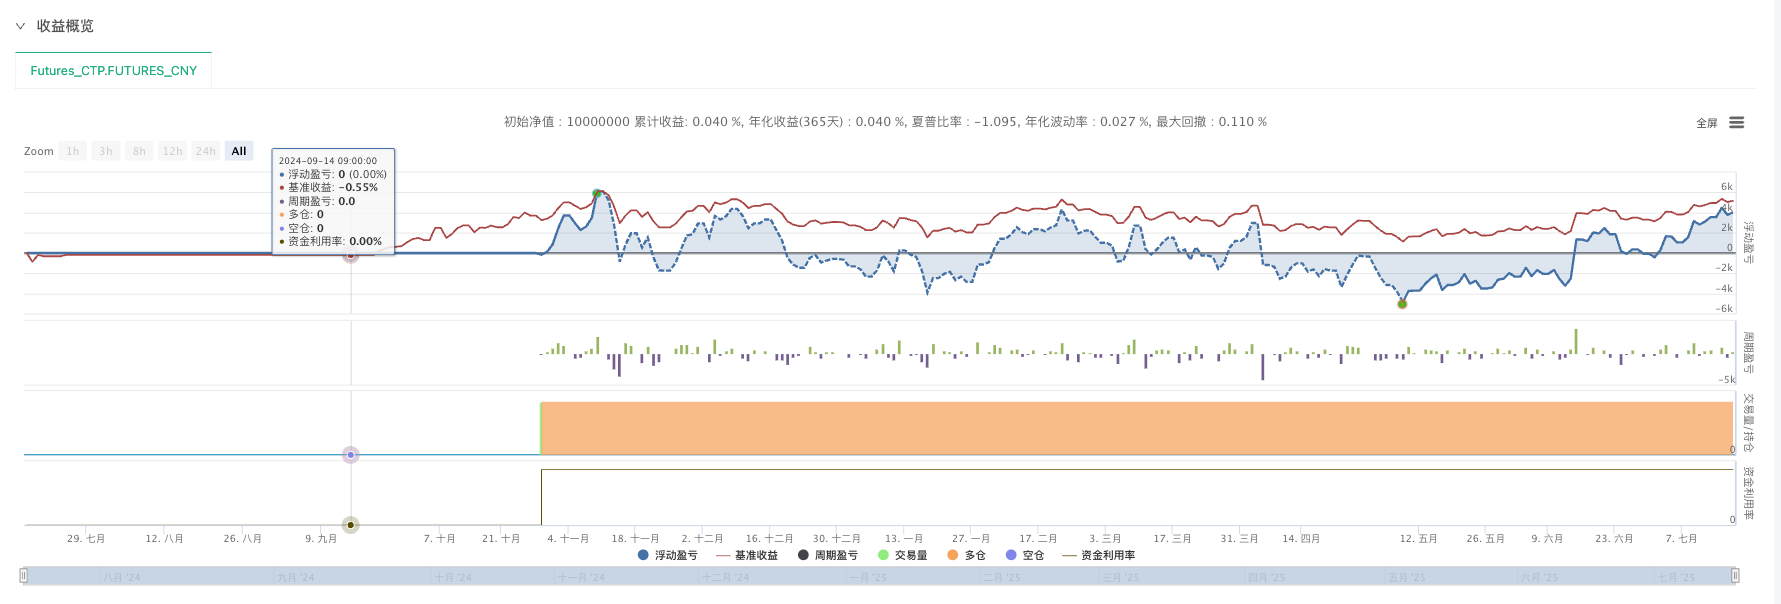This screenshot has height=604, width=1781.
Task: Click the hover point on the 资金利用率 line
Action: (x=351, y=525)
